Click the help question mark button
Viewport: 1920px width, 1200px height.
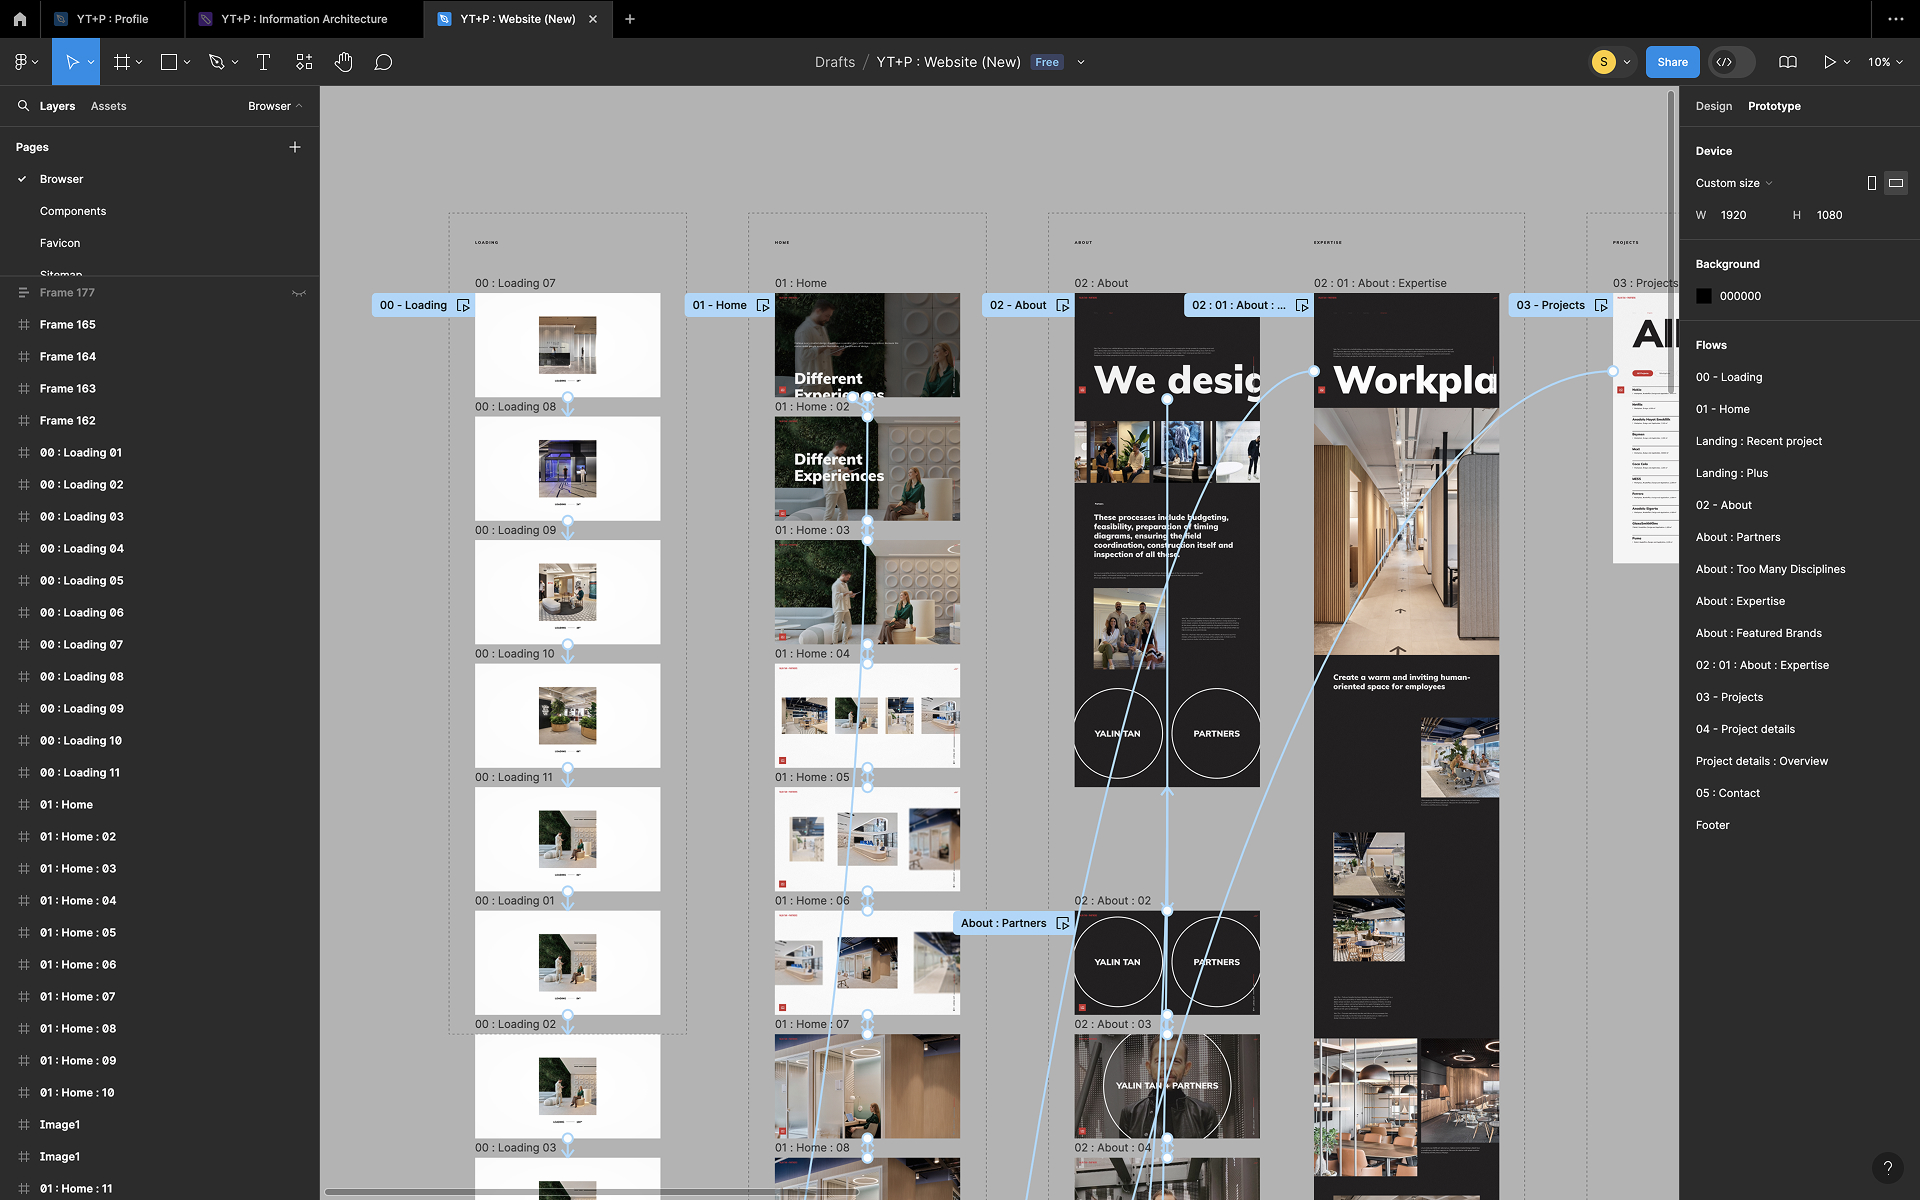point(1887,1167)
